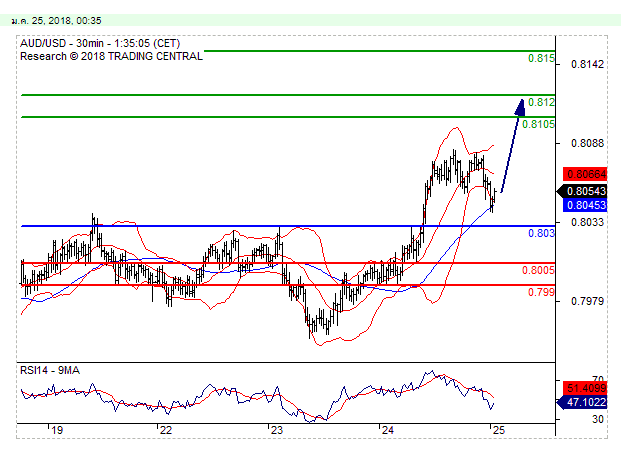The width and height of the screenshot is (621, 455).
Task: Click the blue 0.80453 price tag
Action: point(585,205)
